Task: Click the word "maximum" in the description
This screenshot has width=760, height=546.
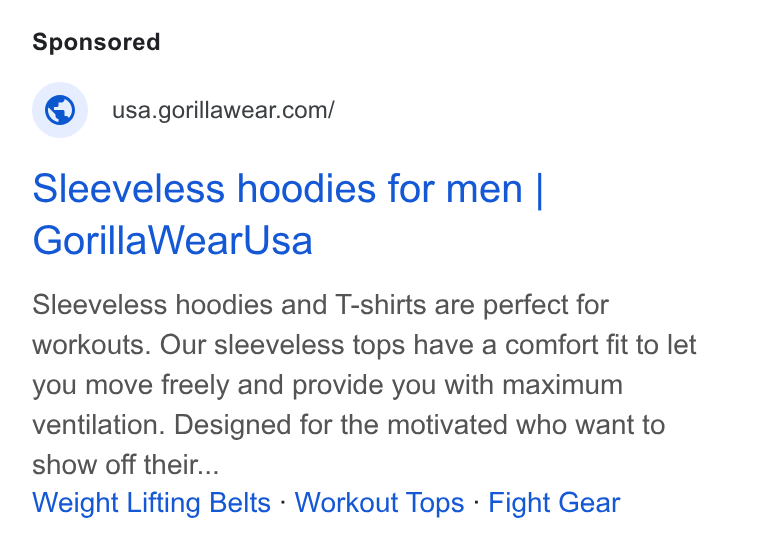Action: pyautogui.click(x=562, y=385)
